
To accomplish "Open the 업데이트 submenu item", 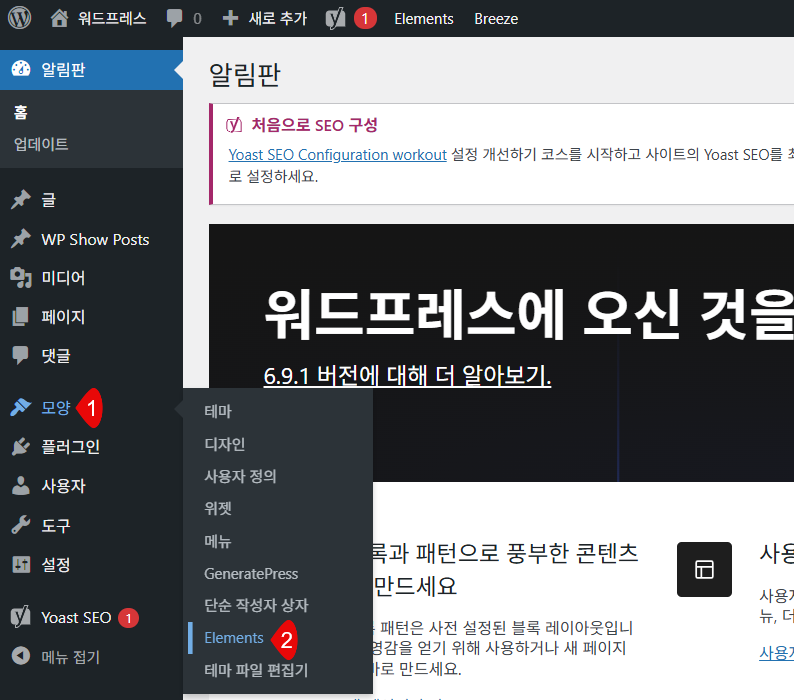I will coord(41,144).
